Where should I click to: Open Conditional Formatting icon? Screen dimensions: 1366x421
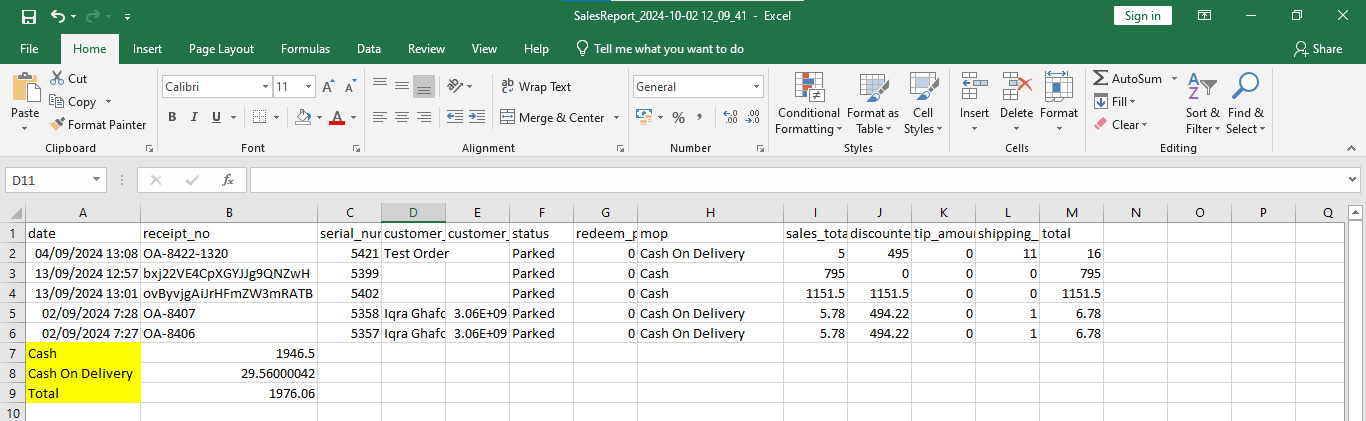808,89
